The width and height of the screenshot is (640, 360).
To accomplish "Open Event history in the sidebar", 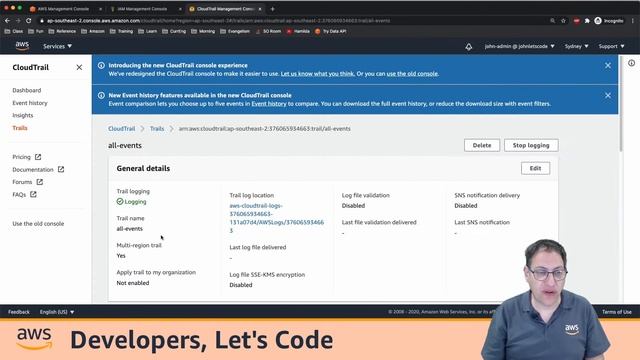I will click(x=30, y=103).
